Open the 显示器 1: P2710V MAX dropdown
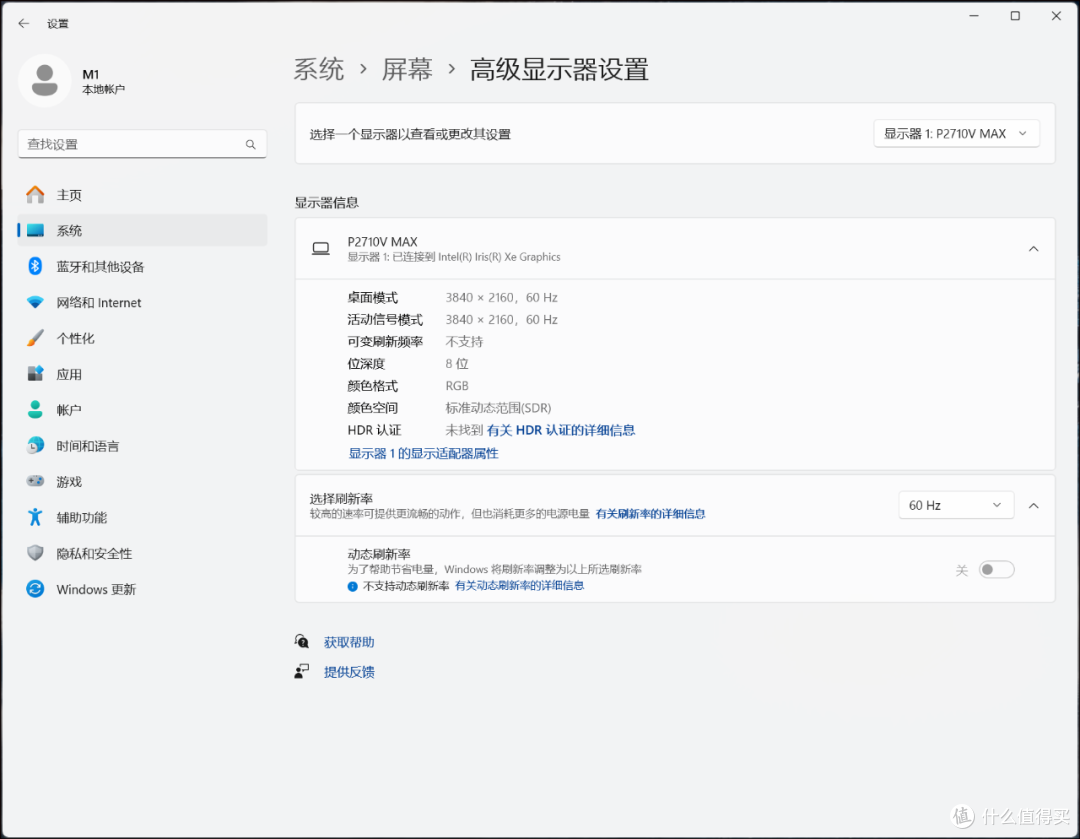 pyautogui.click(x=956, y=134)
